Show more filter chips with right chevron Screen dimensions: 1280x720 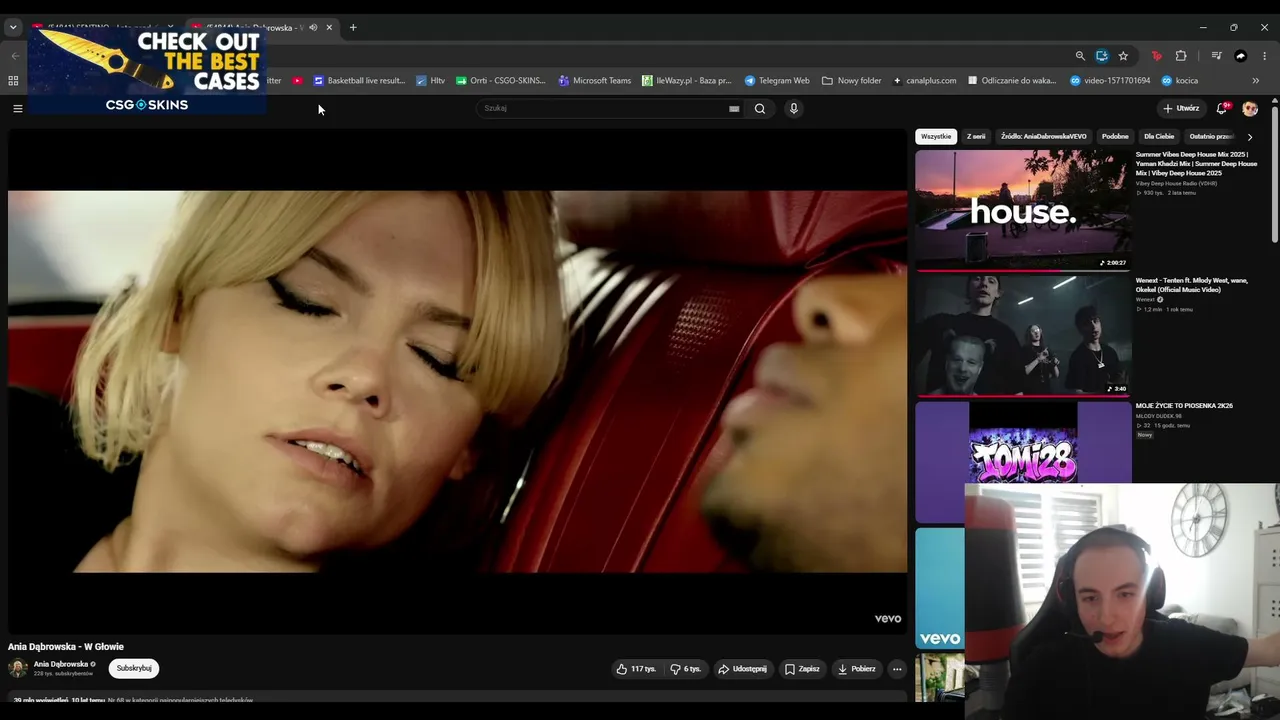(x=1250, y=137)
